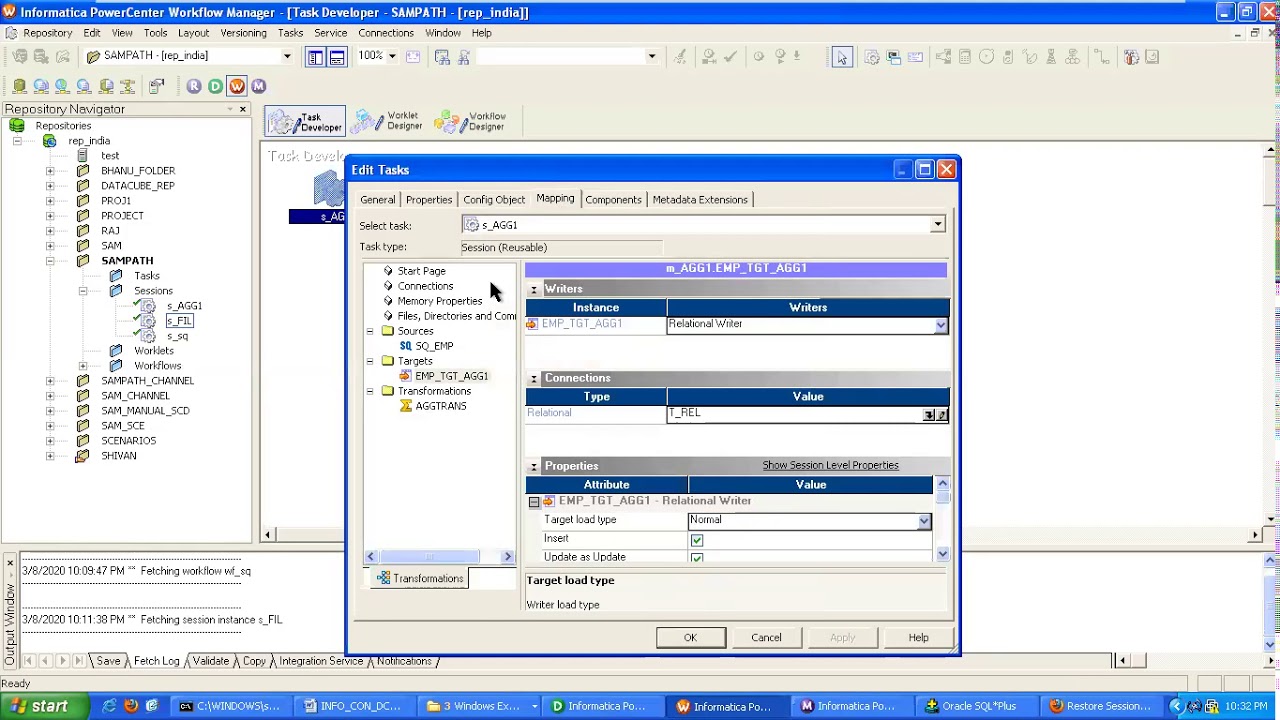Collapse the Sources node in mapping tree

click(x=370, y=331)
